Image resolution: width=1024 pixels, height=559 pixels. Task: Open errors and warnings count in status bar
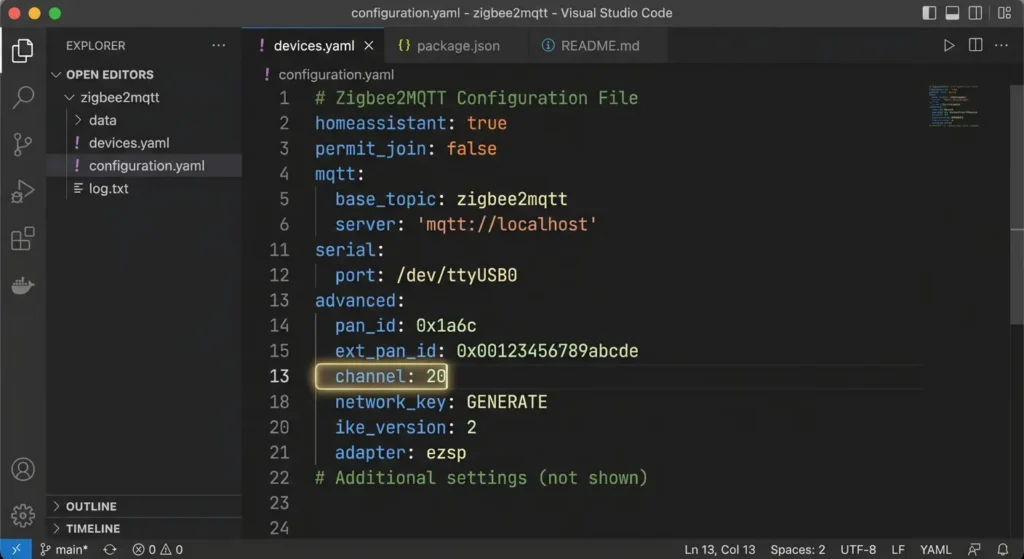tap(157, 549)
